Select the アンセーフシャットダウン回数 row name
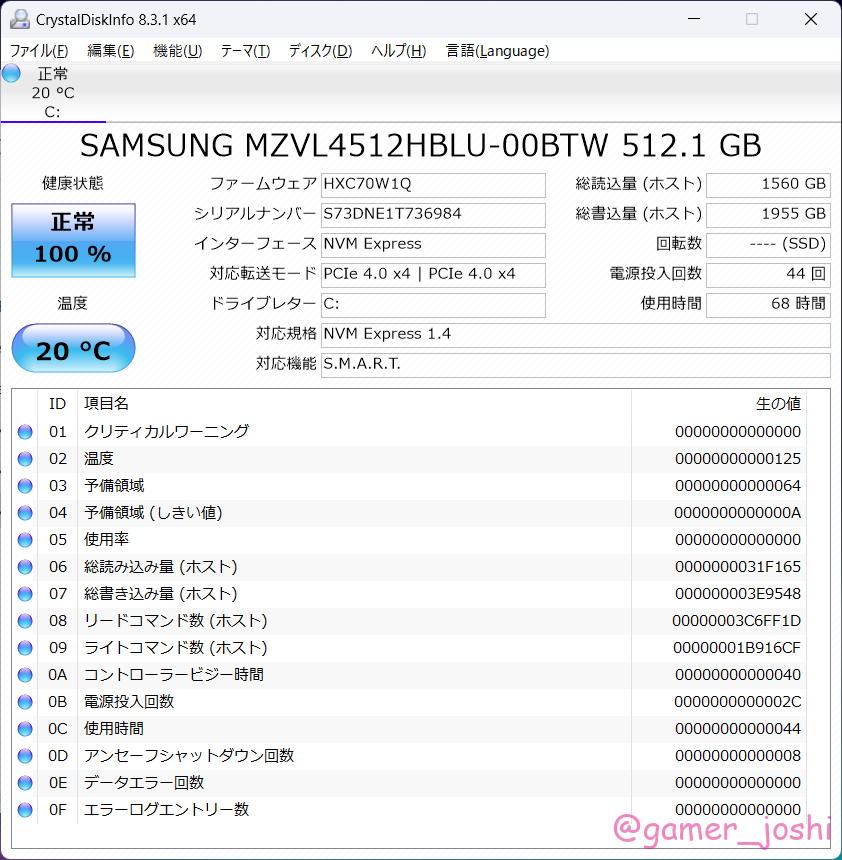 189,756
